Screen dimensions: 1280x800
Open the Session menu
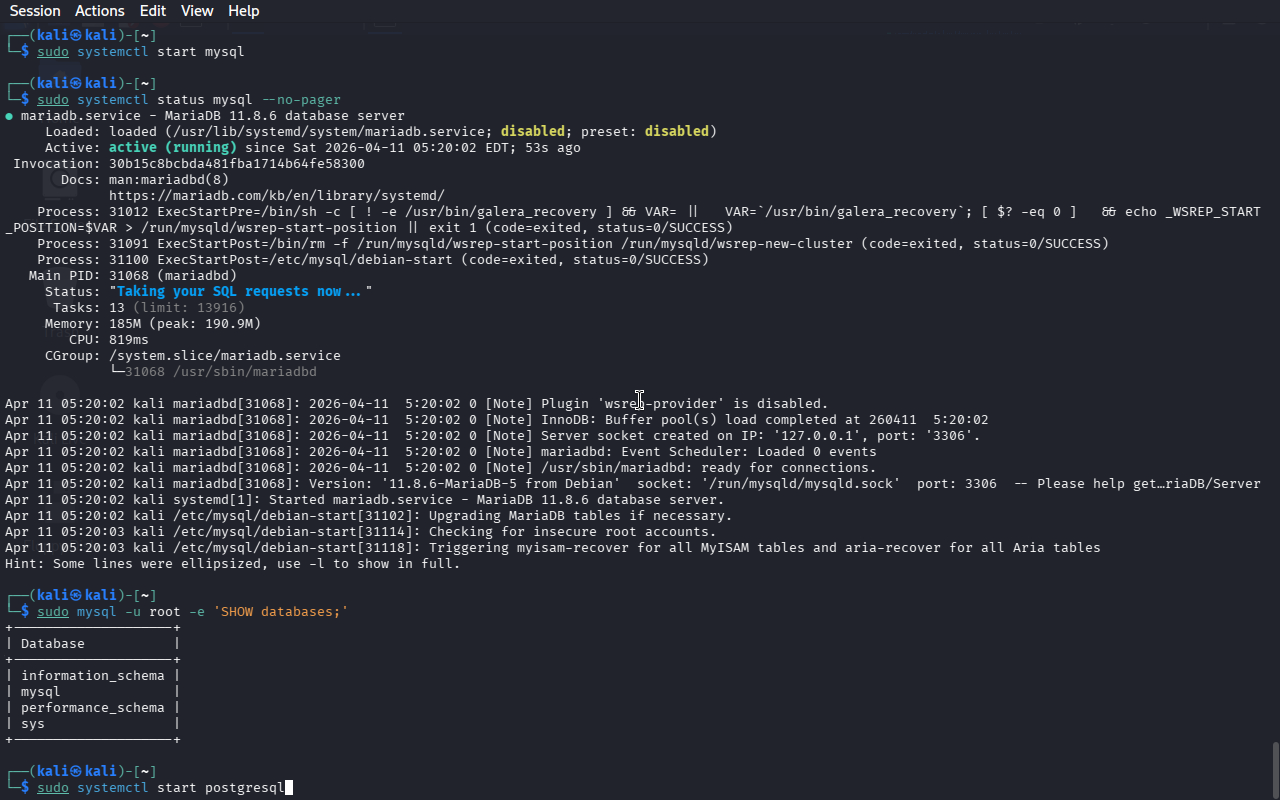35,11
